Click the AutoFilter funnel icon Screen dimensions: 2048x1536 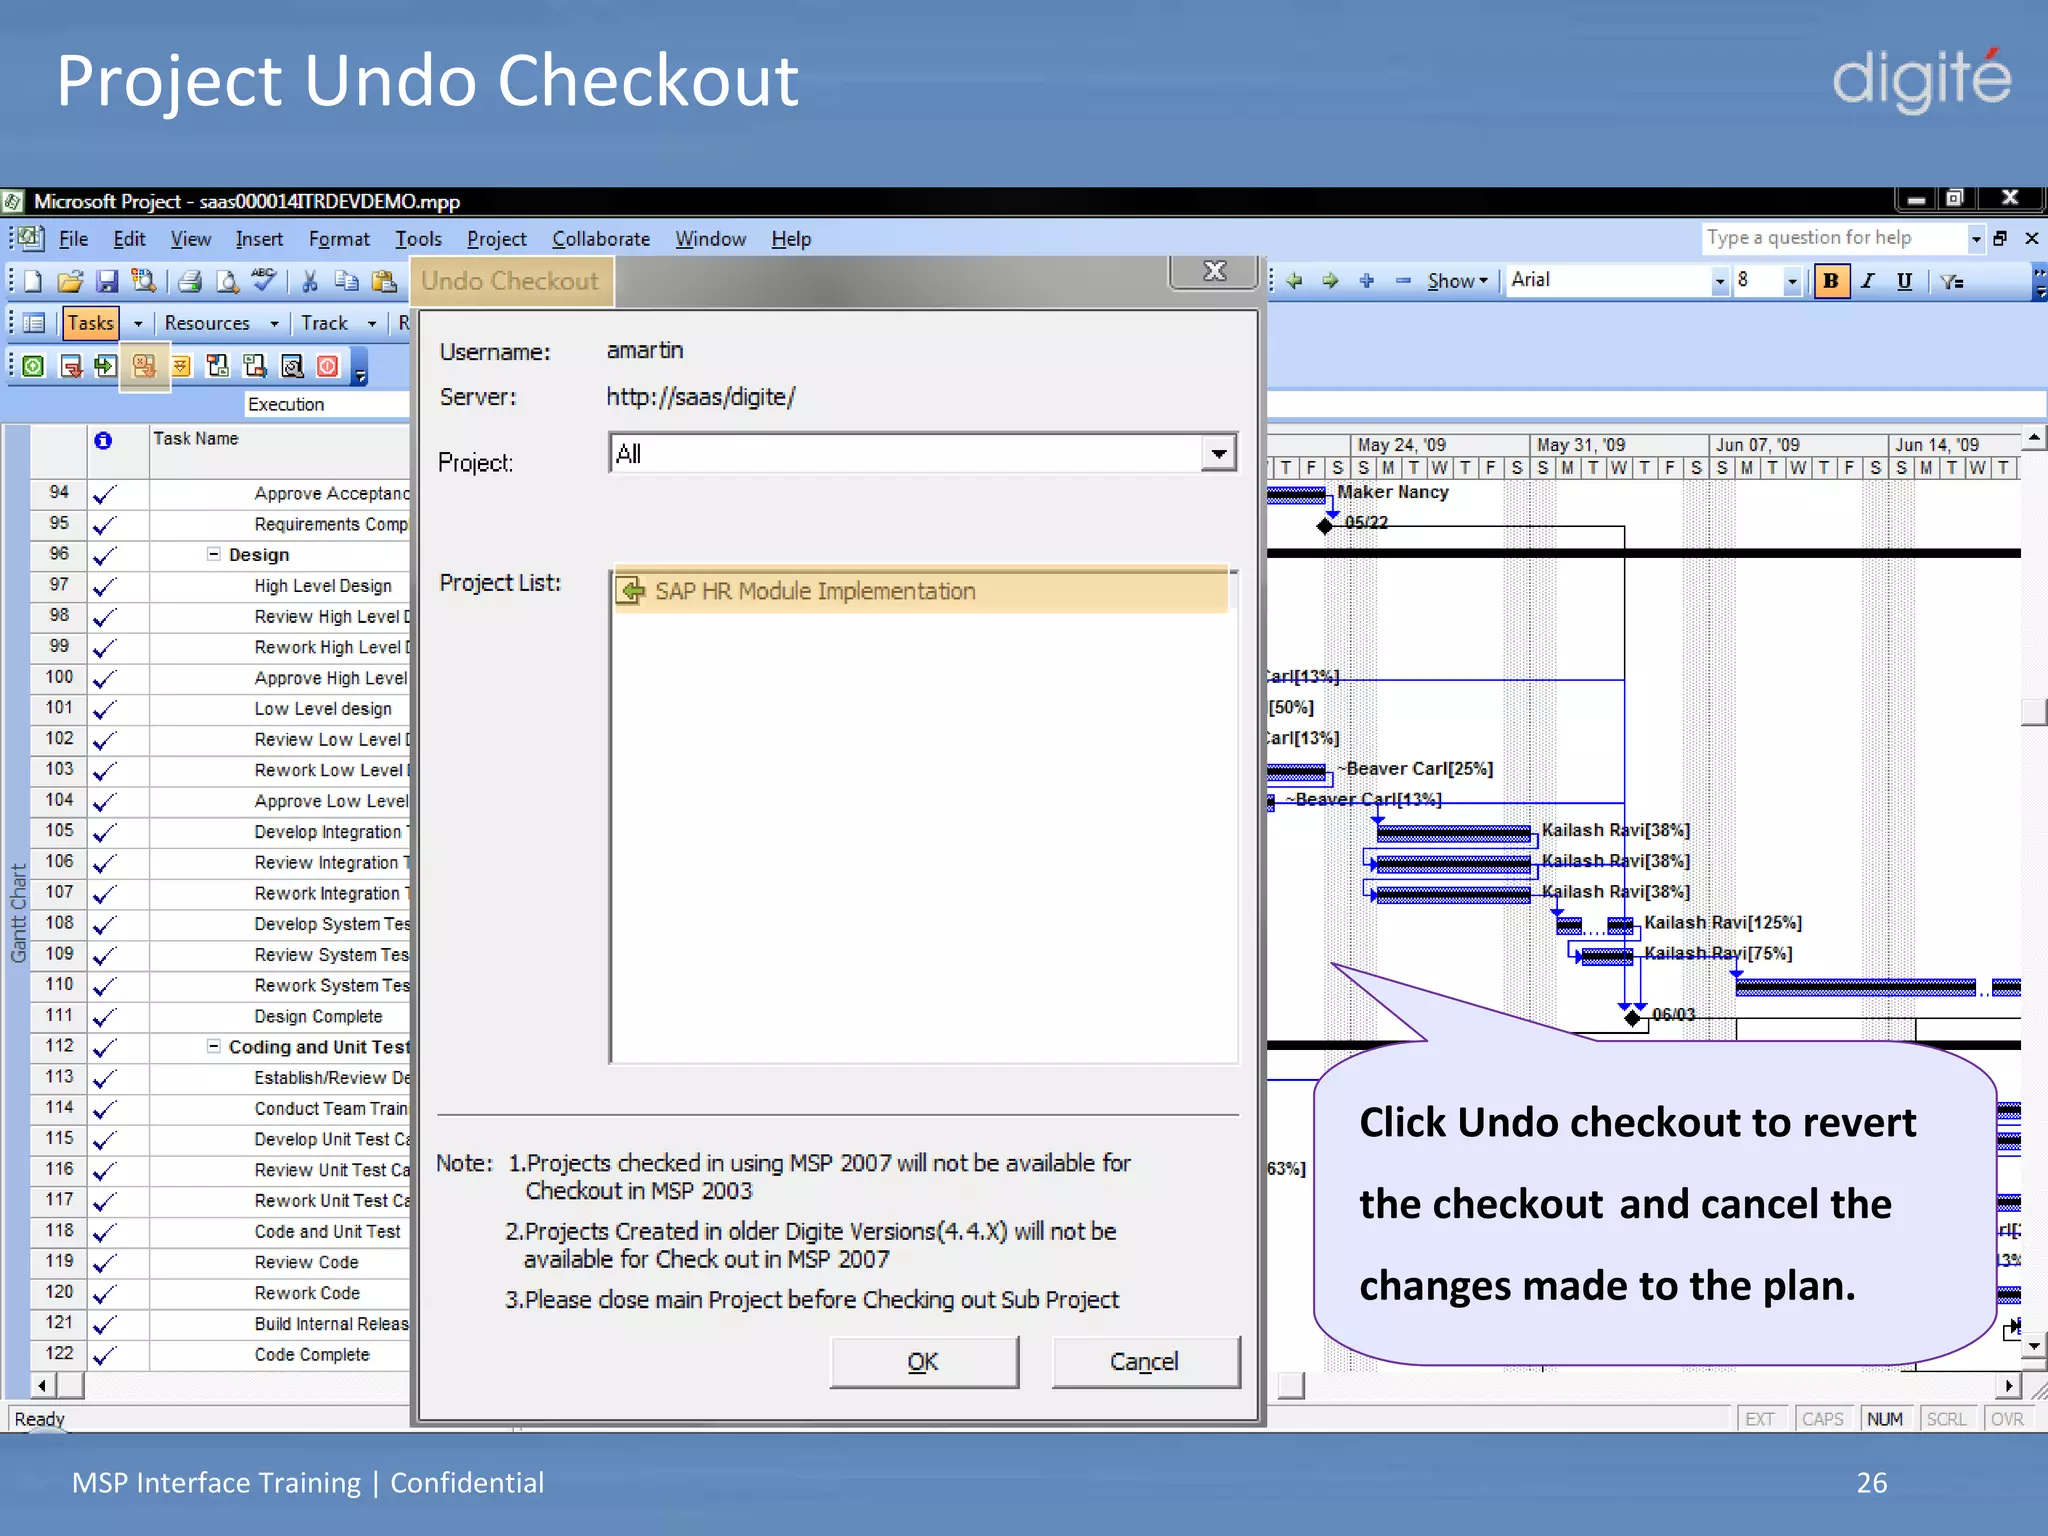(1952, 281)
